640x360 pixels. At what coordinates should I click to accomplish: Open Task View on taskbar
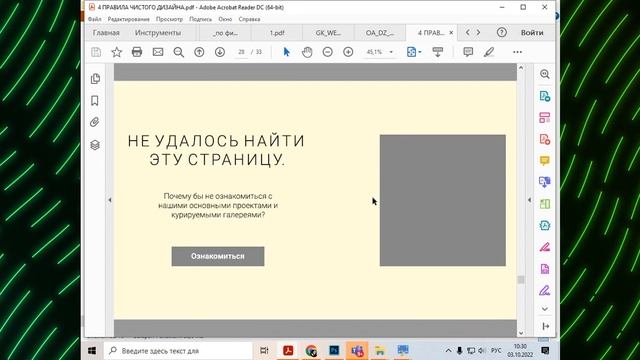pyautogui.click(x=264, y=351)
